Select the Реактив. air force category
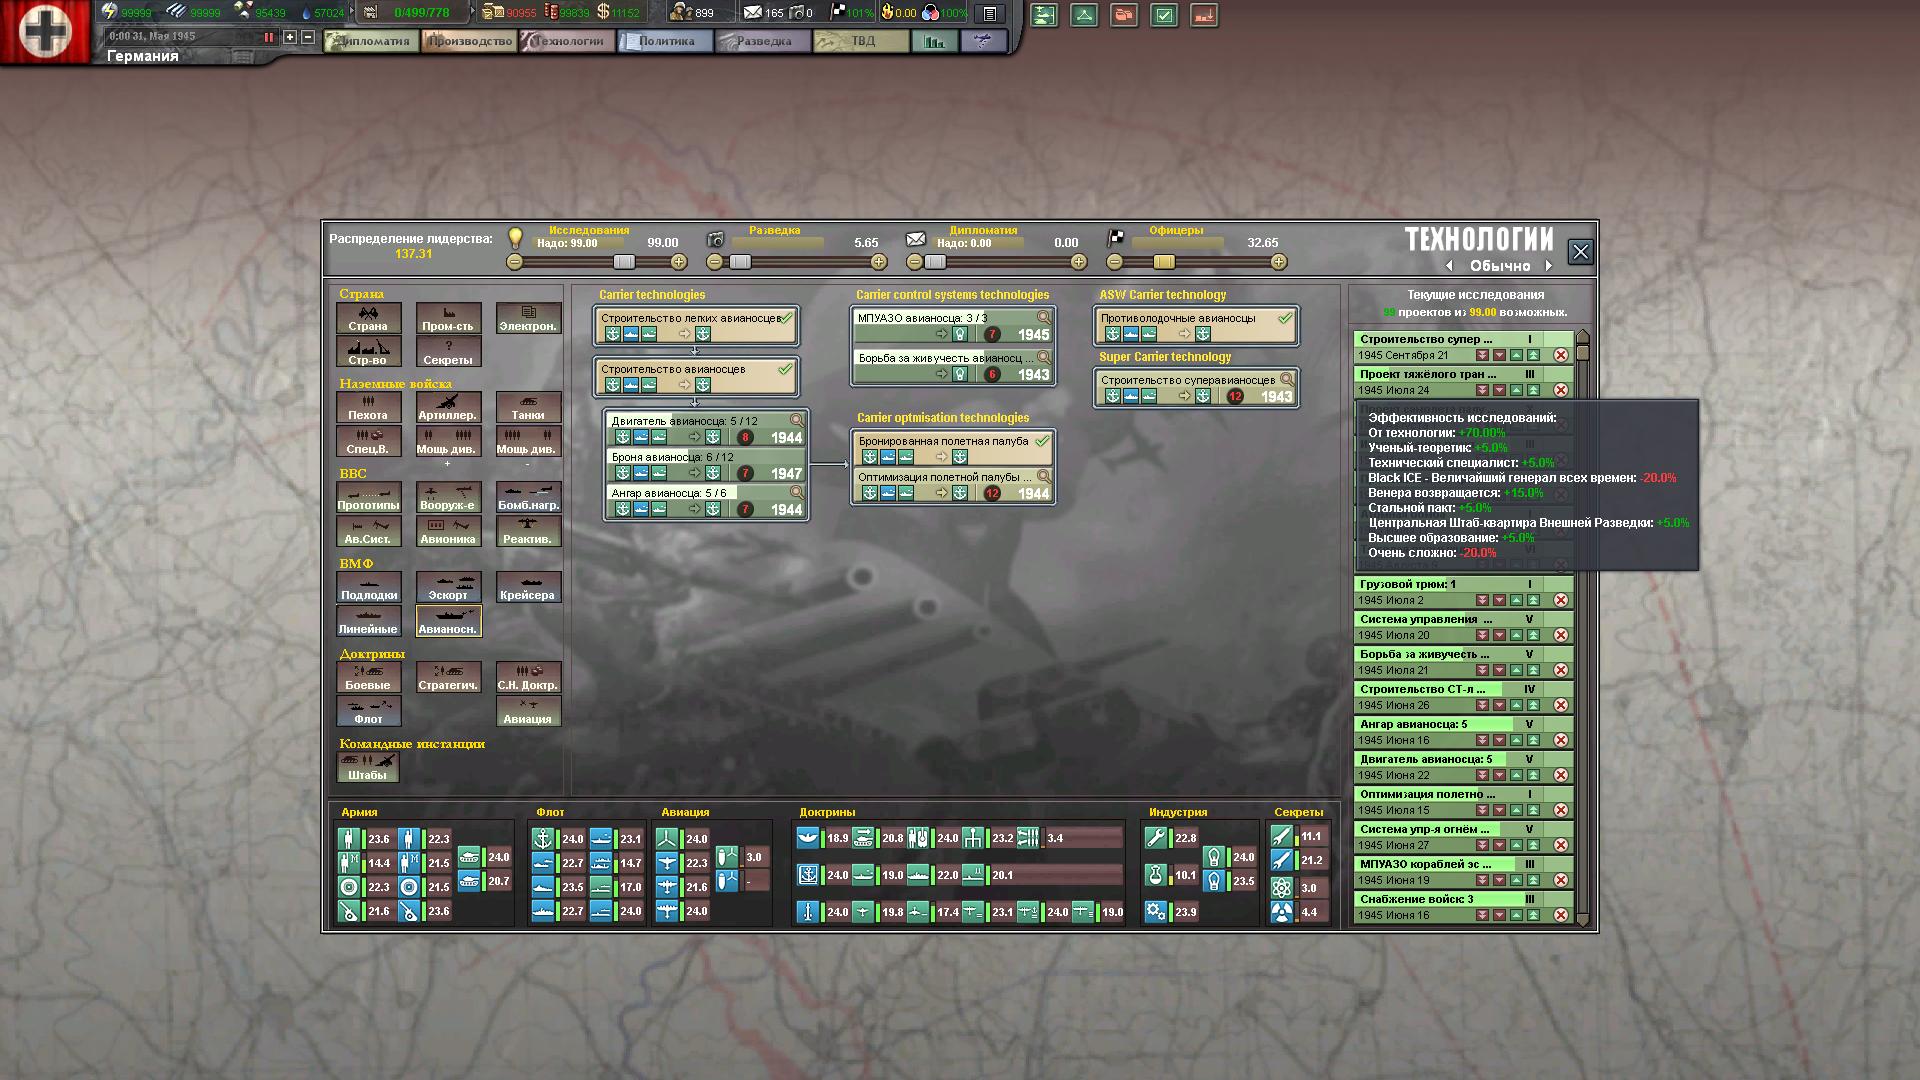The width and height of the screenshot is (1920, 1080). point(528,531)
